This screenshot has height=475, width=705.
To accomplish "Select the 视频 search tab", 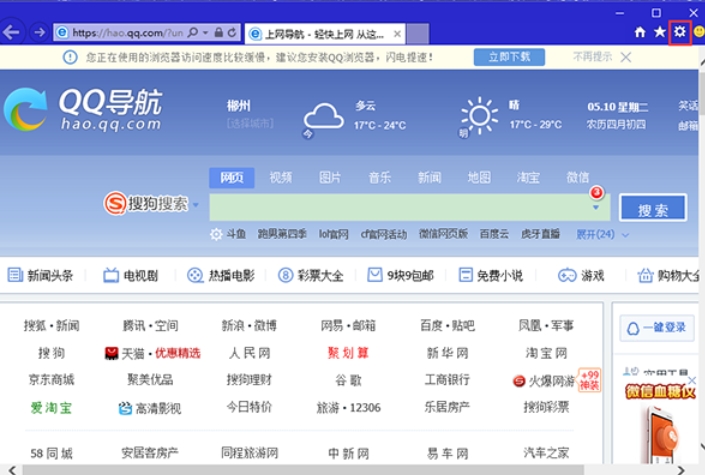I will [281, 178].
